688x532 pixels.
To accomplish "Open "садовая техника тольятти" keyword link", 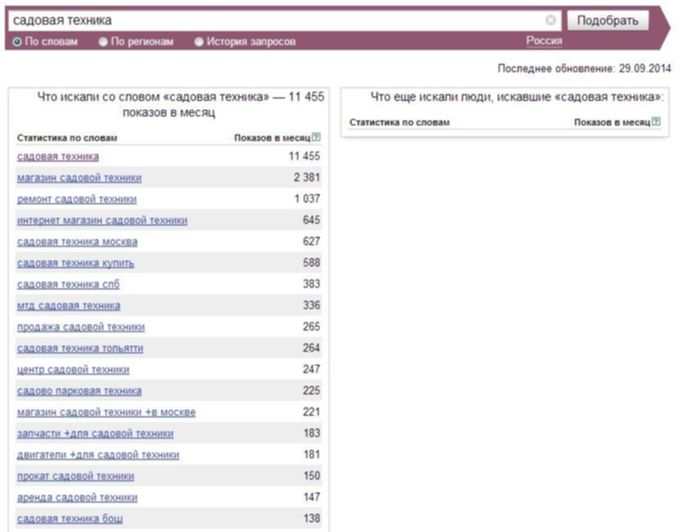I will point(80,349).
